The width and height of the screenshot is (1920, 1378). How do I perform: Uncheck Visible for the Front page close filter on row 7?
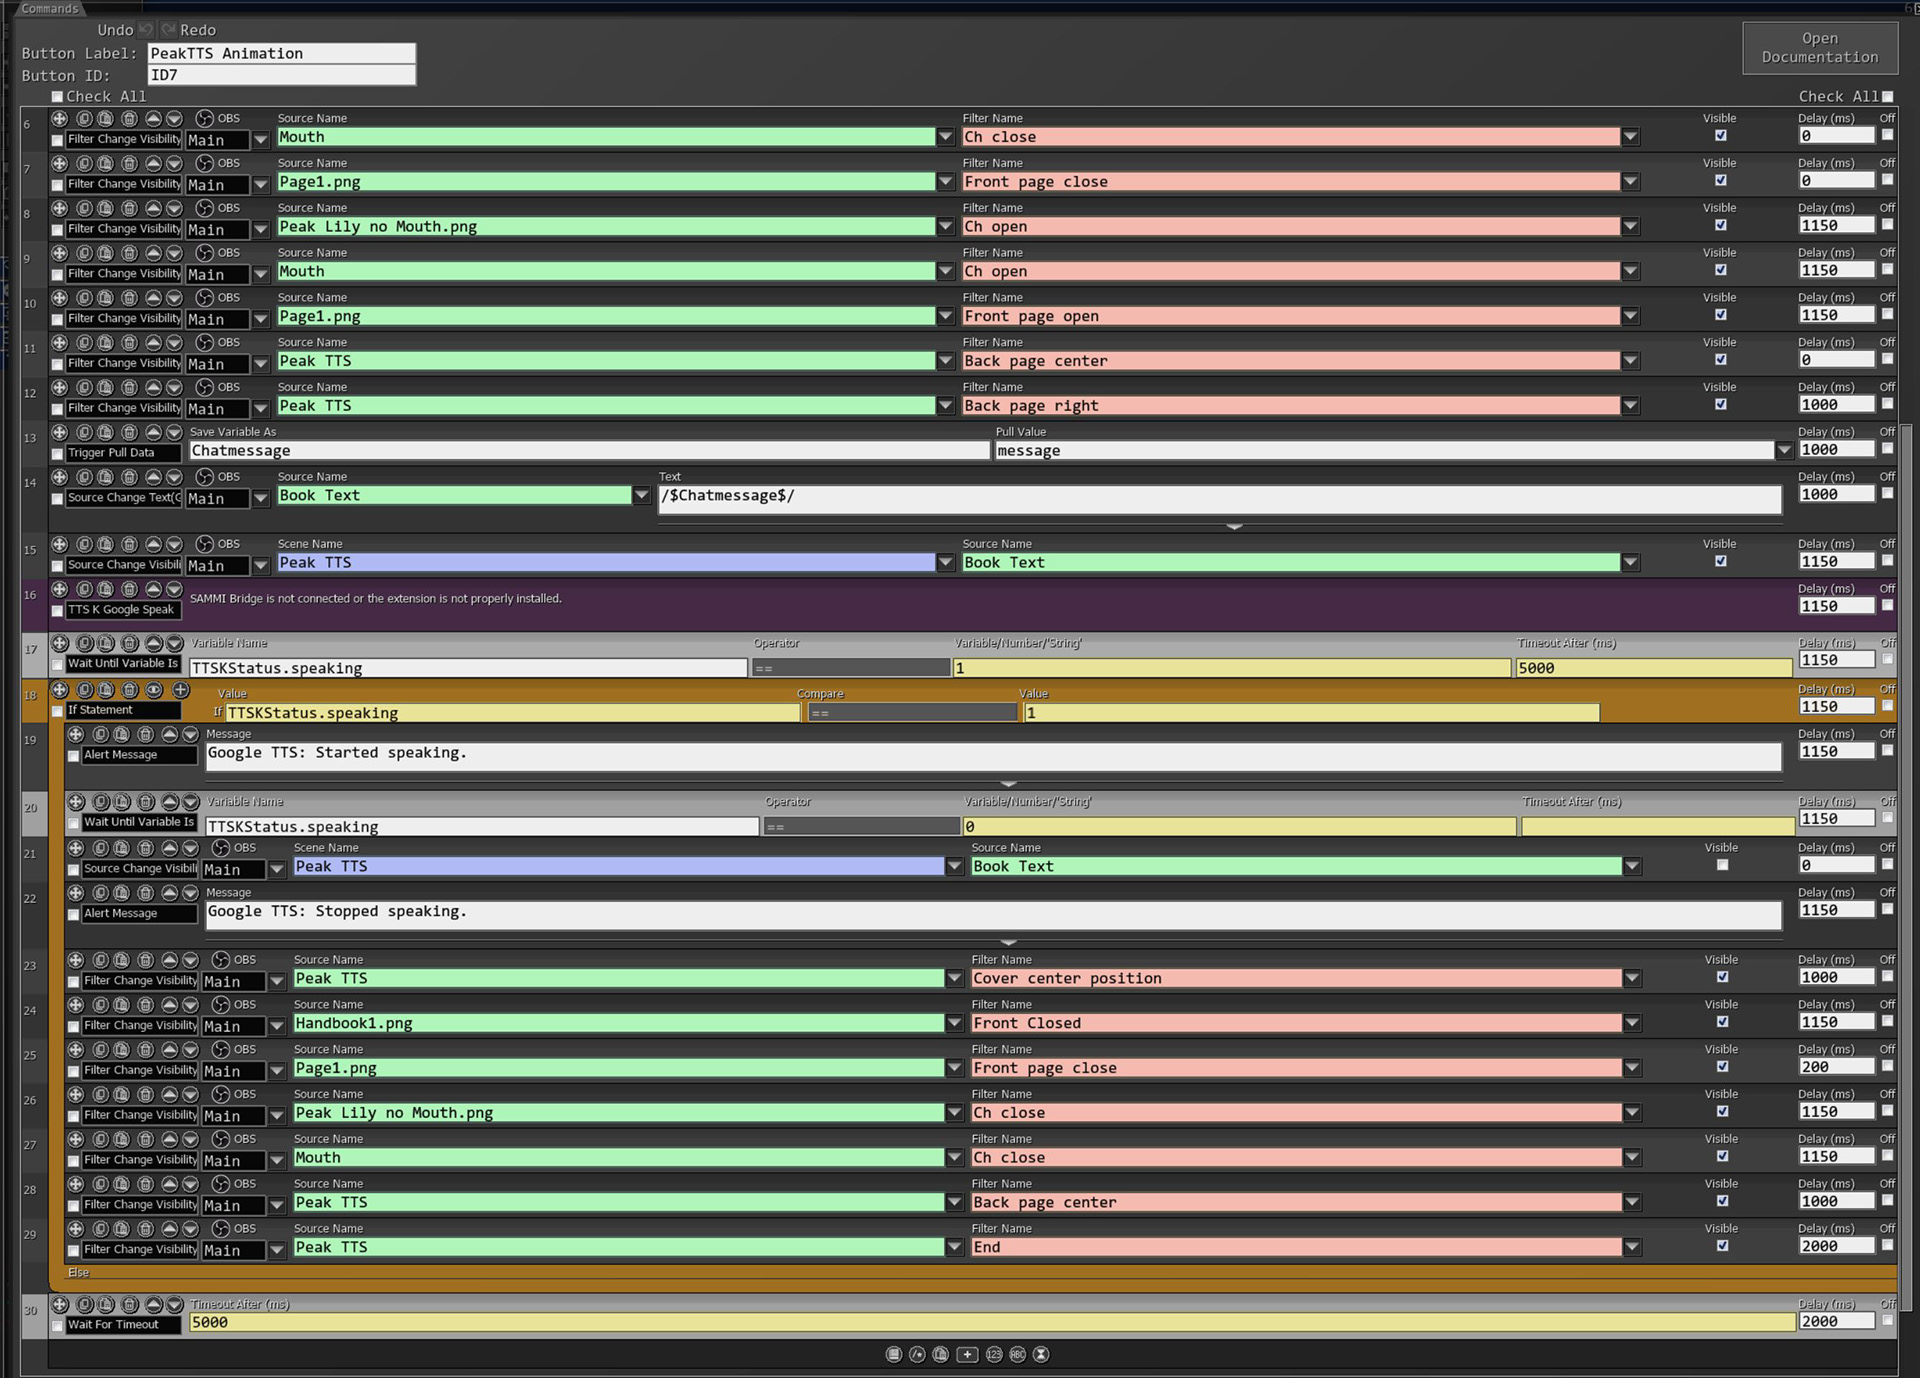(x=1720, y=181)
